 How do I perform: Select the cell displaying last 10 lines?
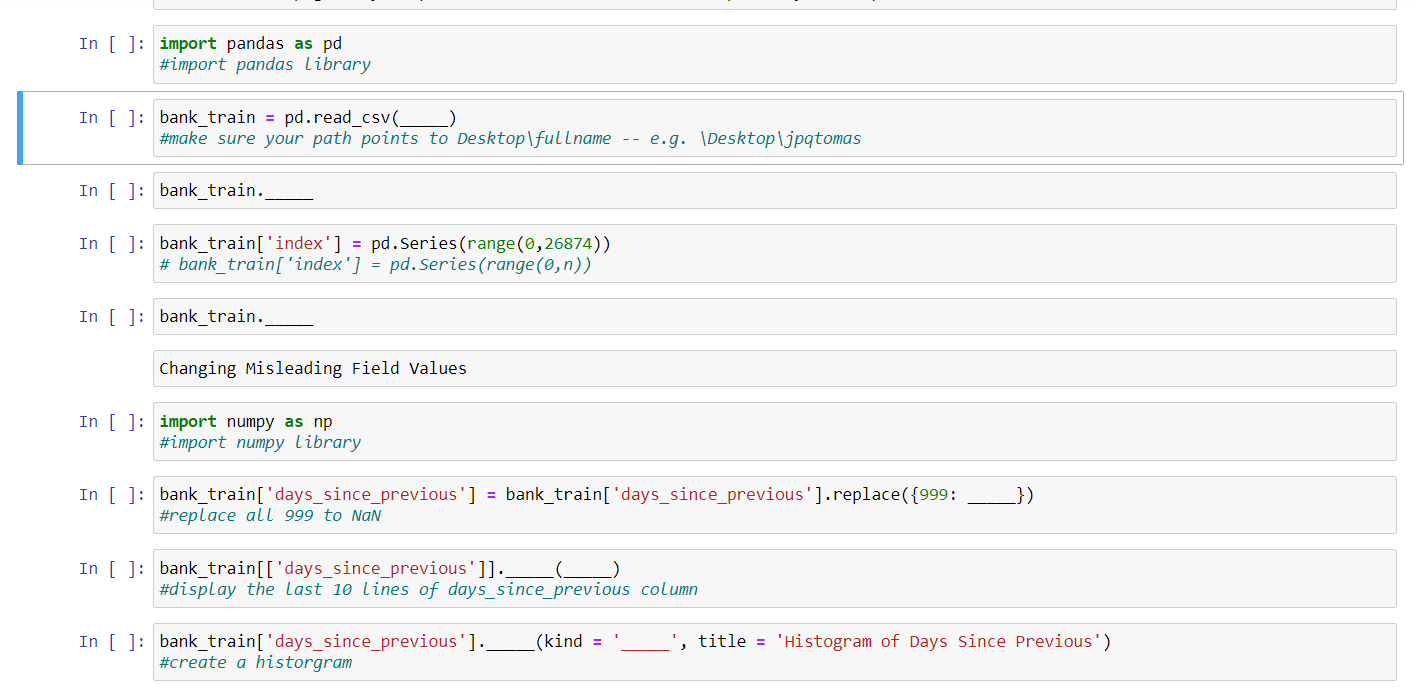400,579
